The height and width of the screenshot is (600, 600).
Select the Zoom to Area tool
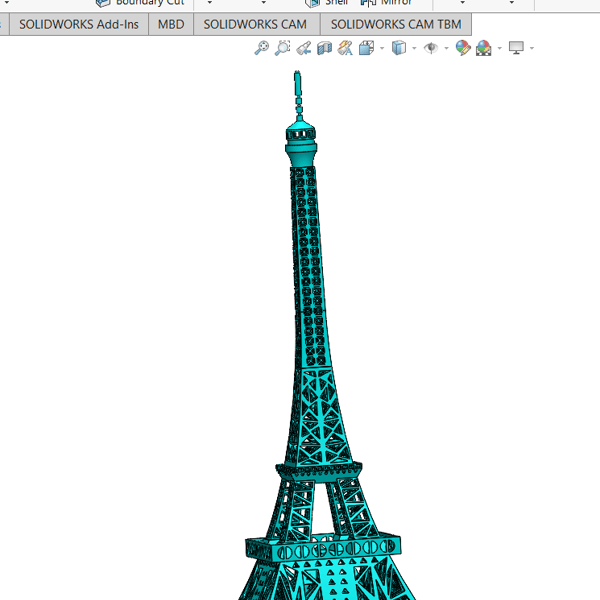tap(282, 48)
